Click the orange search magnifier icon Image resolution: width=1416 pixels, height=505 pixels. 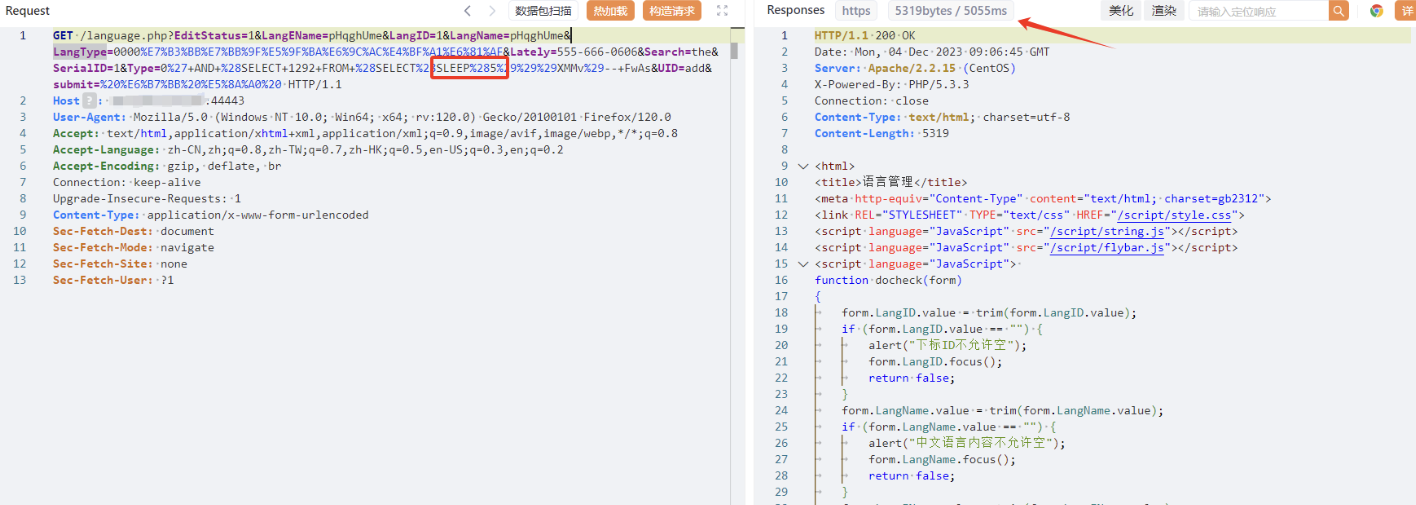pos(1339,11)
